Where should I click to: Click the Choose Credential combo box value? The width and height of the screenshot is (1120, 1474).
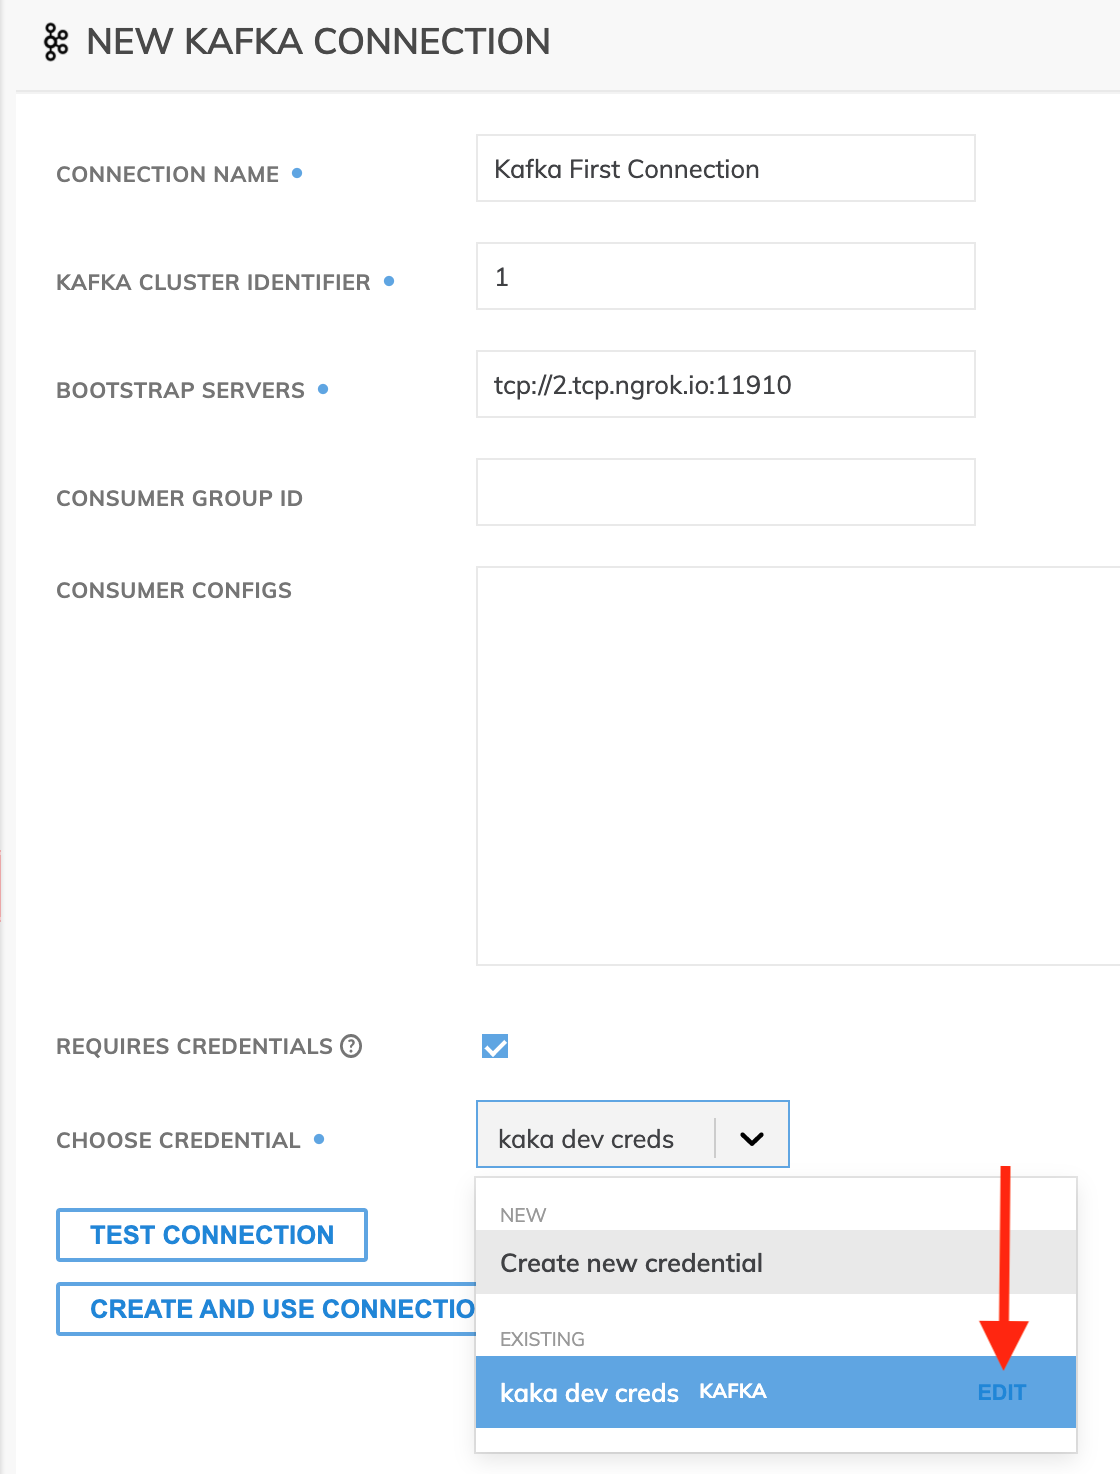pos(586,1139)
